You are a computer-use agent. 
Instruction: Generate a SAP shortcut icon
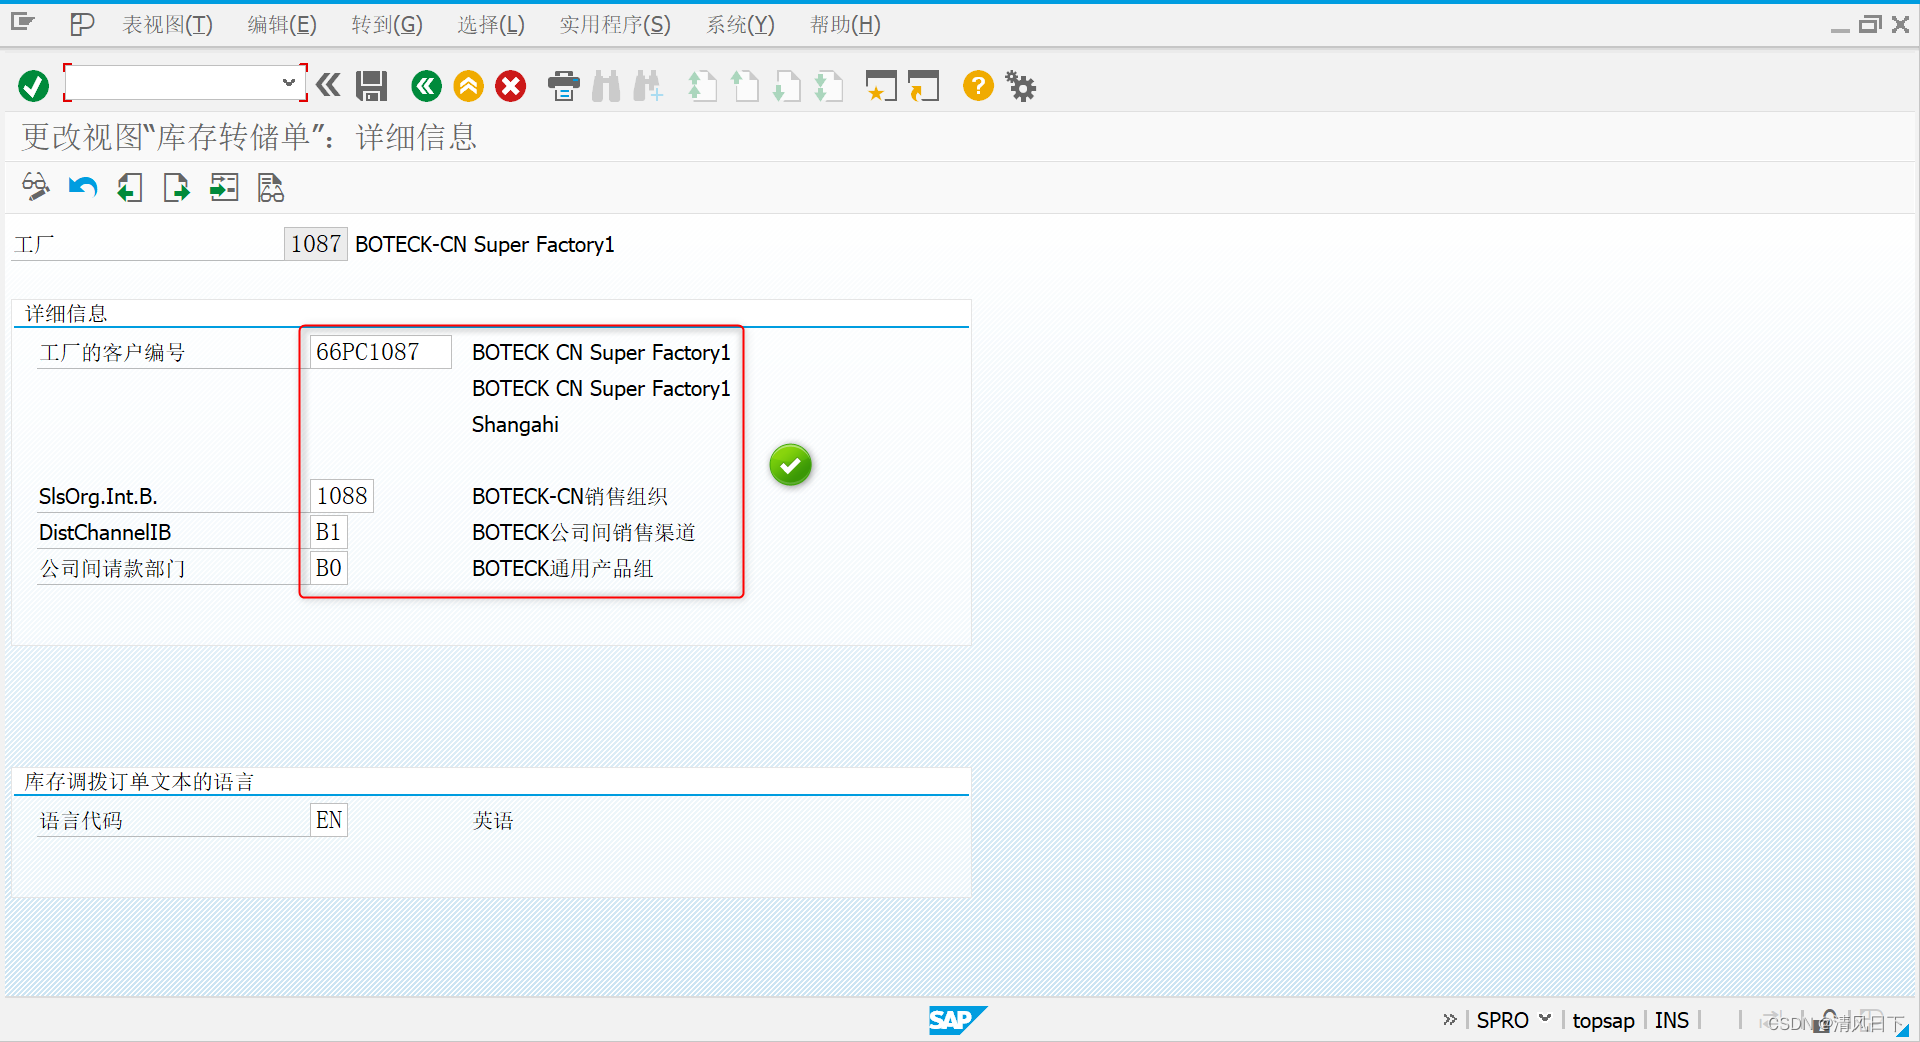click(924, 86)
